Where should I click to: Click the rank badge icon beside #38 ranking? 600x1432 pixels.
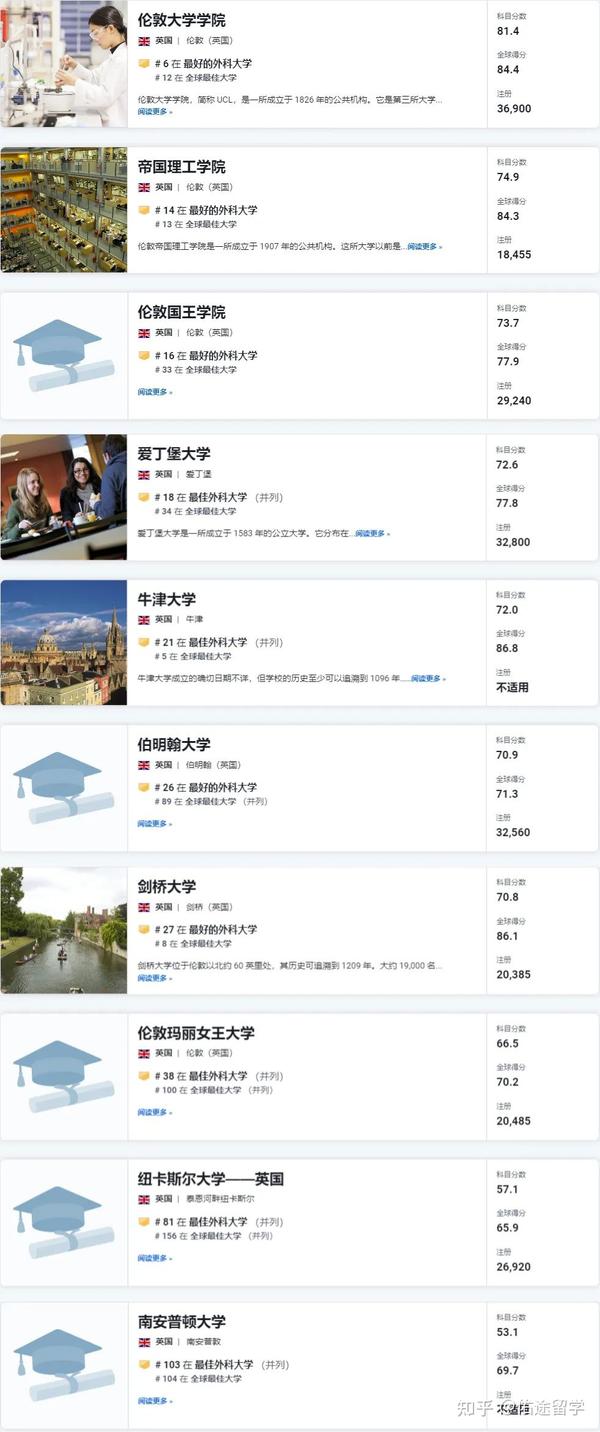click(x=144, y=1076)
